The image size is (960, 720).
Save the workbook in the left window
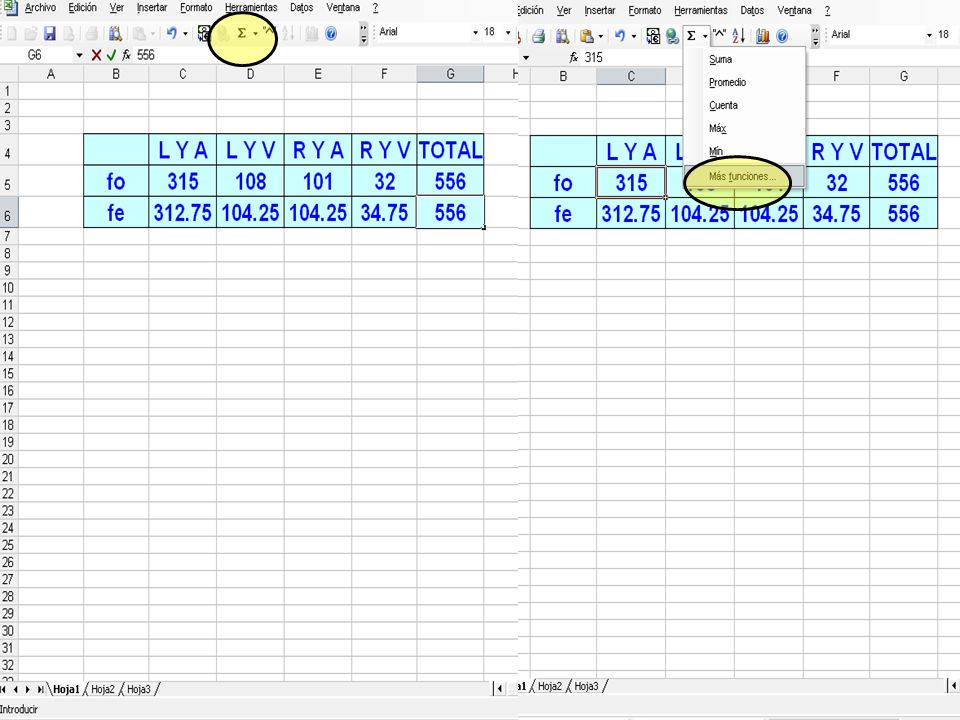(50, 34)
